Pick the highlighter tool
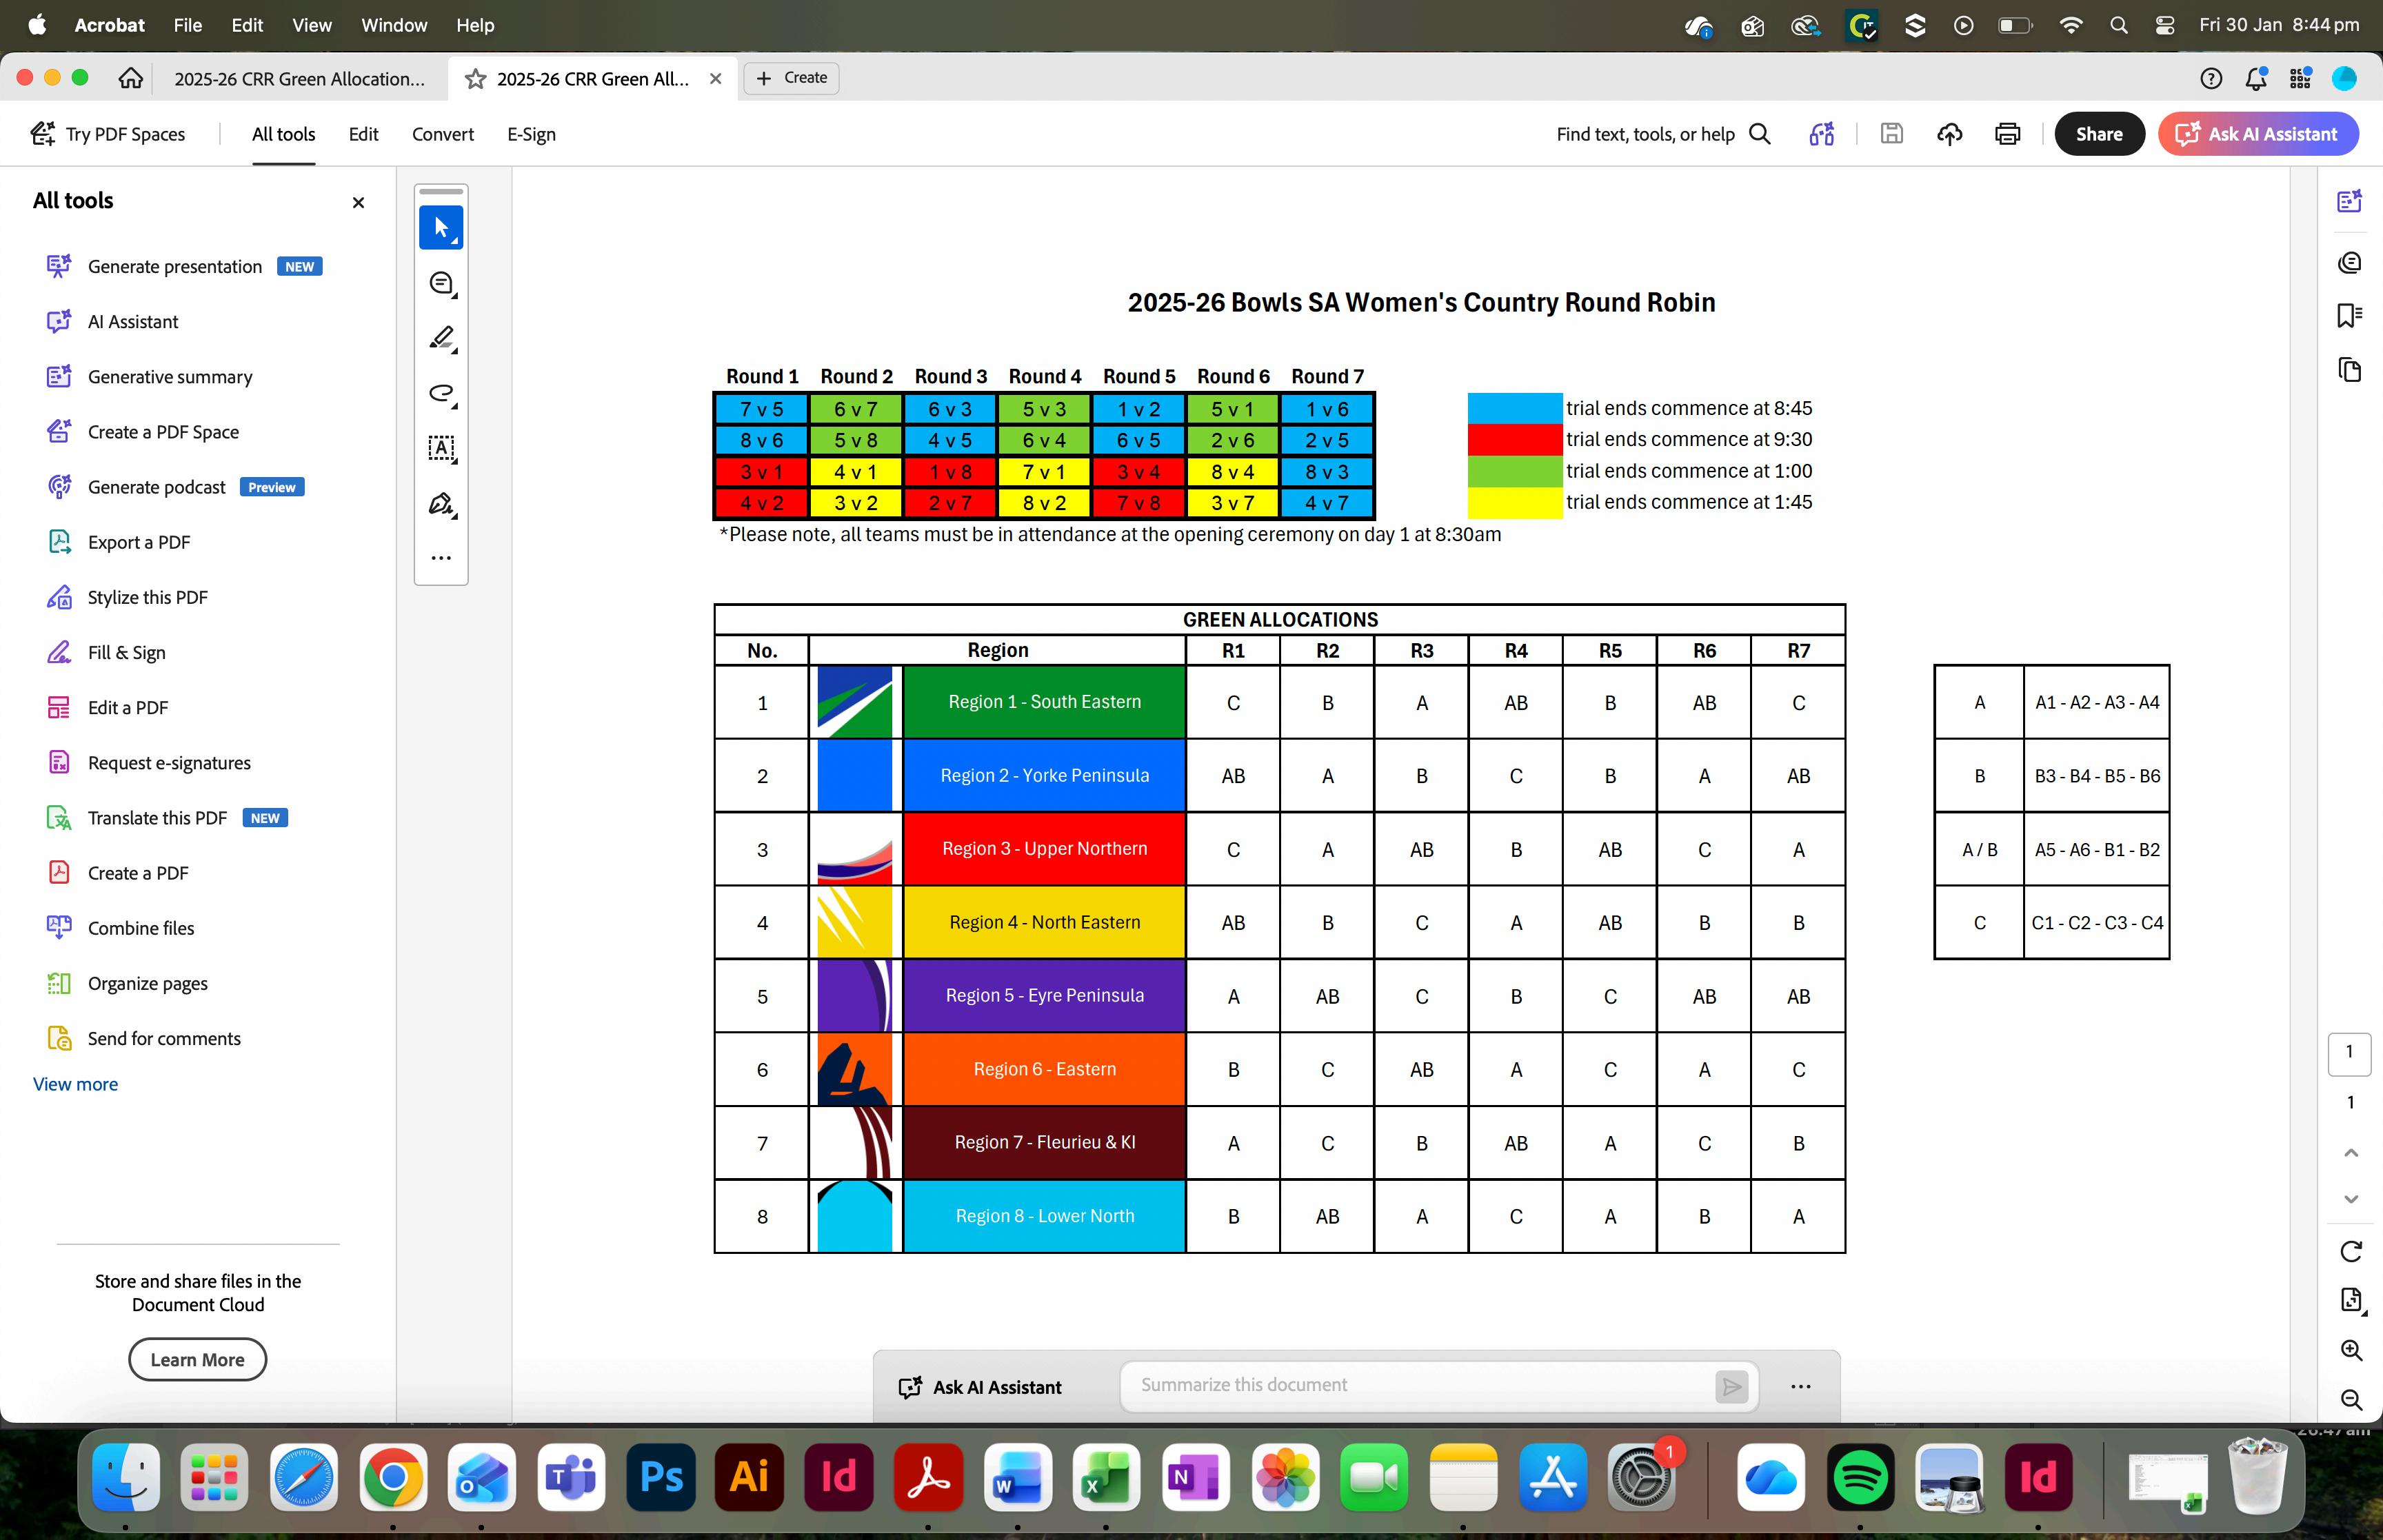 [x=441, y=338]
